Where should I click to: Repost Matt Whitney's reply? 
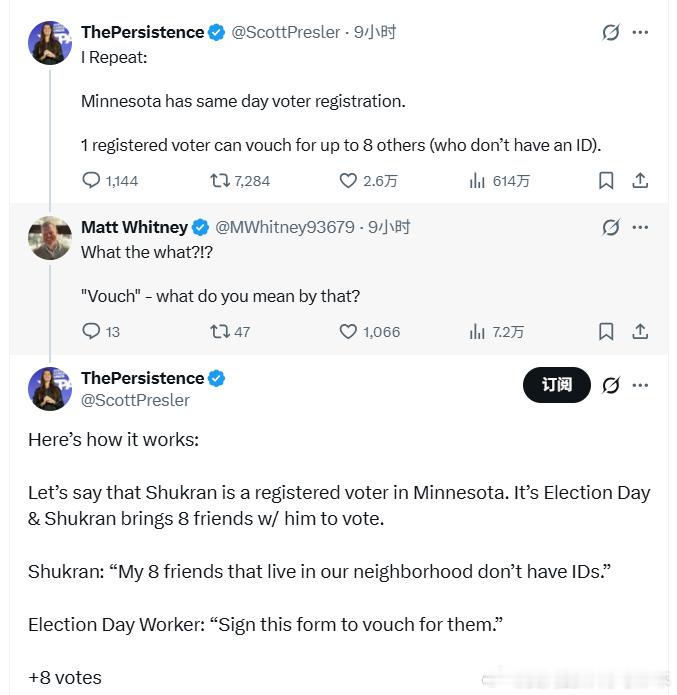pos(220,332)
